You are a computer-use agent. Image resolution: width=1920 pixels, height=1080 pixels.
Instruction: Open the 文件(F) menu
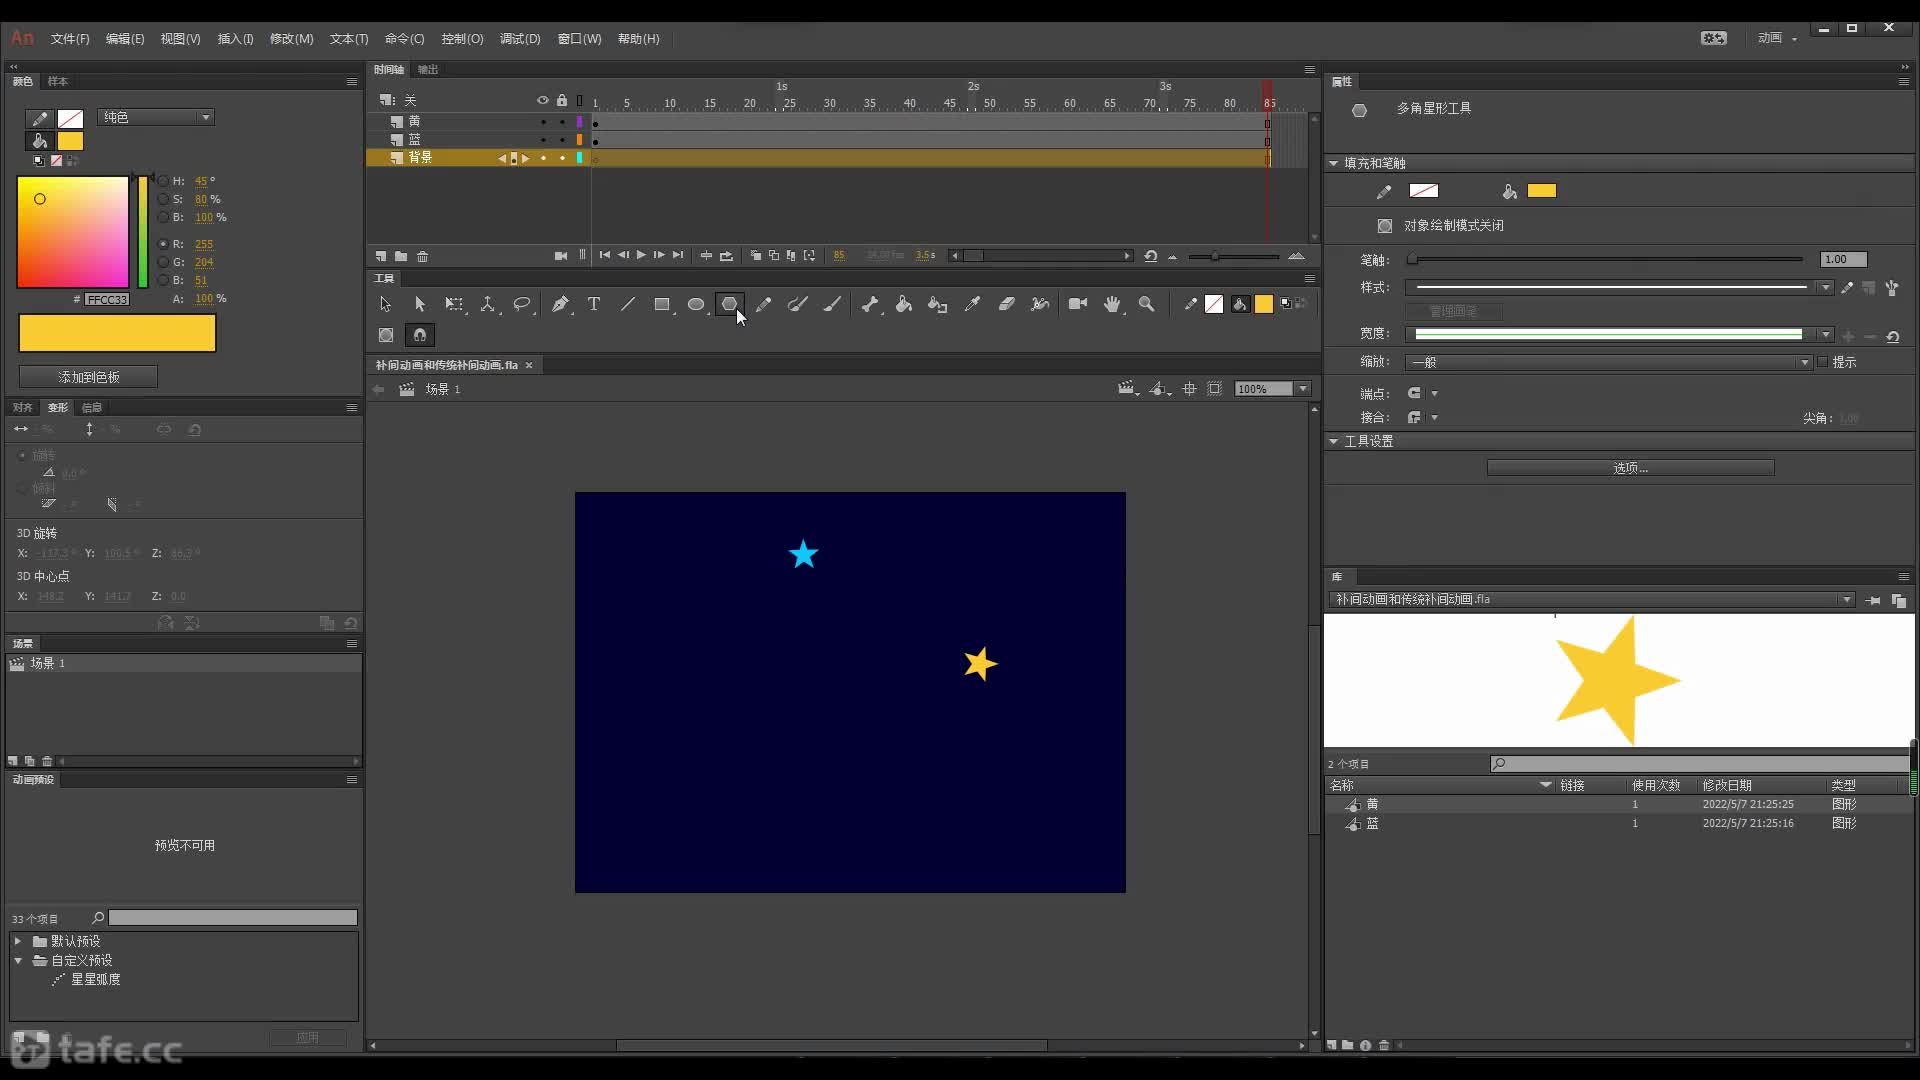pos(70,39)
